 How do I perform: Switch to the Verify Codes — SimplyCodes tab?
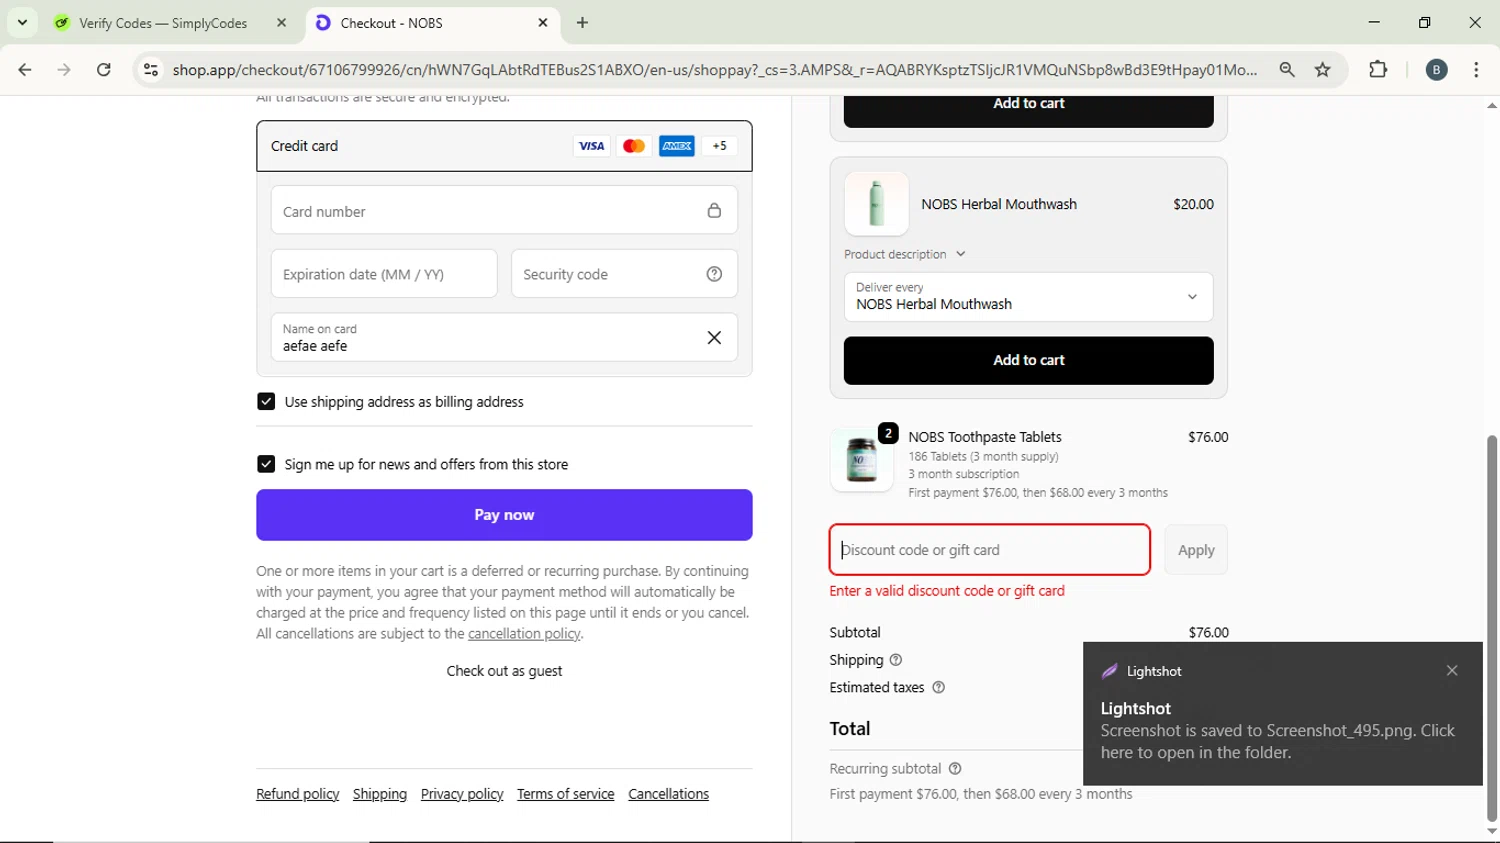point(163,23)
